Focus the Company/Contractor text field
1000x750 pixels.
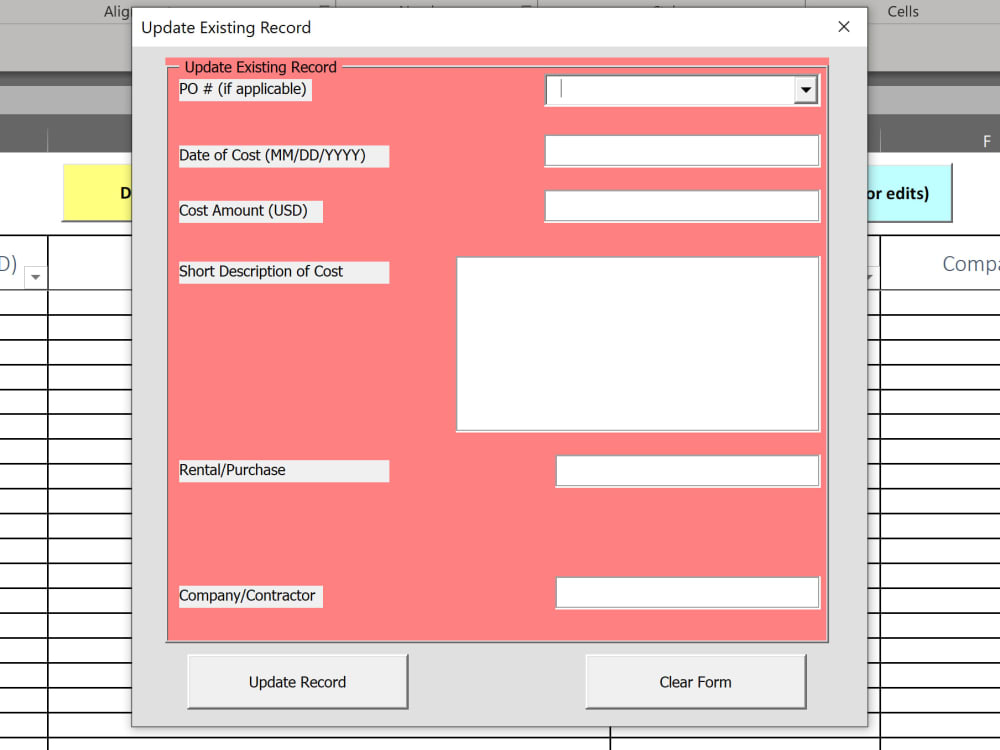(687, 592)
